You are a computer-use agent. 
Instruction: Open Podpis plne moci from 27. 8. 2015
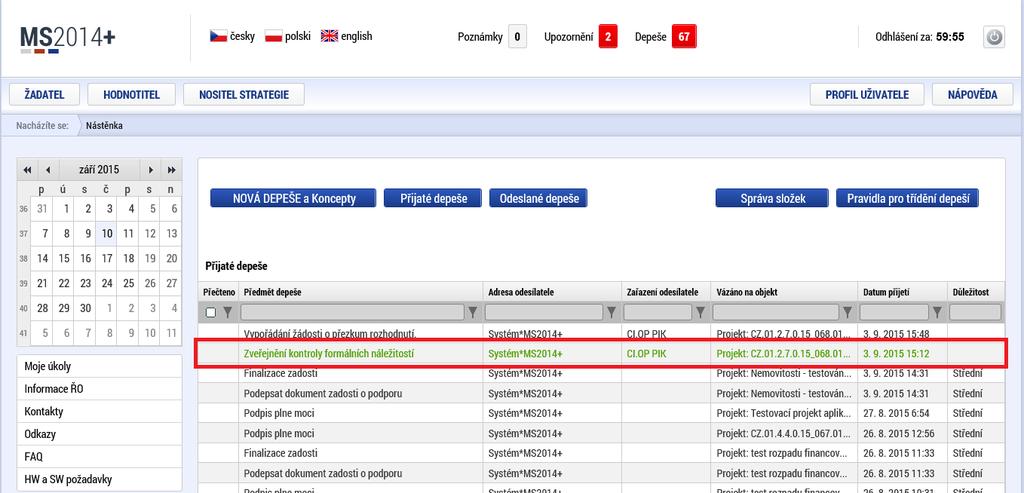(x=279, y=413)
